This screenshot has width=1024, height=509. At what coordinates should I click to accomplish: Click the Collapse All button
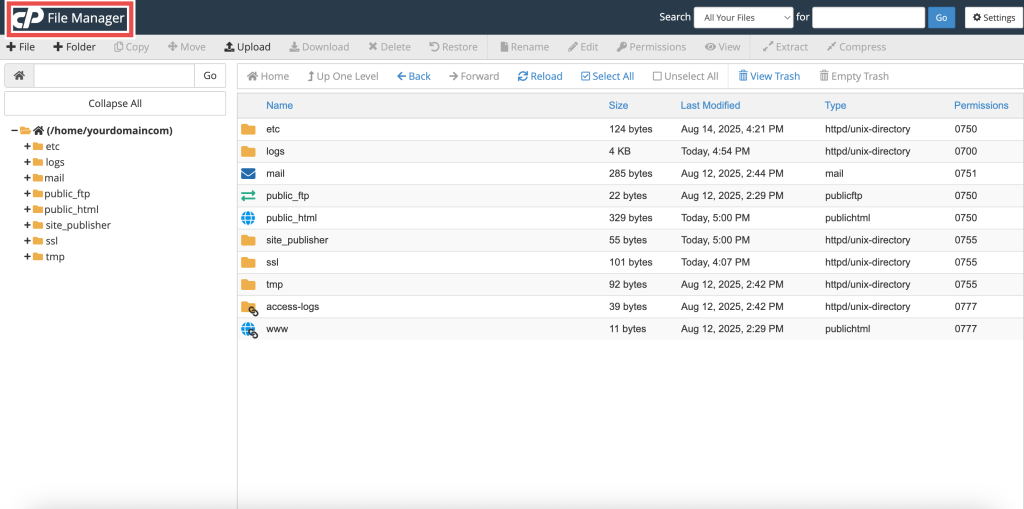click(x=115, y=103)
